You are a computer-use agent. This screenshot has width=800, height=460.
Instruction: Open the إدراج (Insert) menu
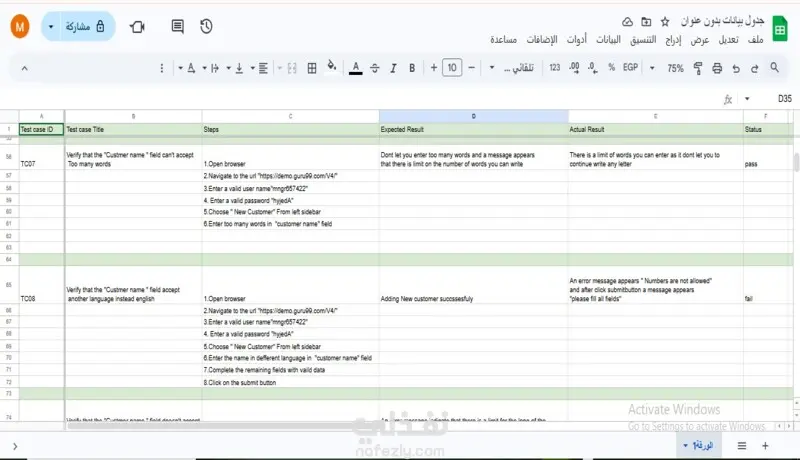[x=673, y=40]
